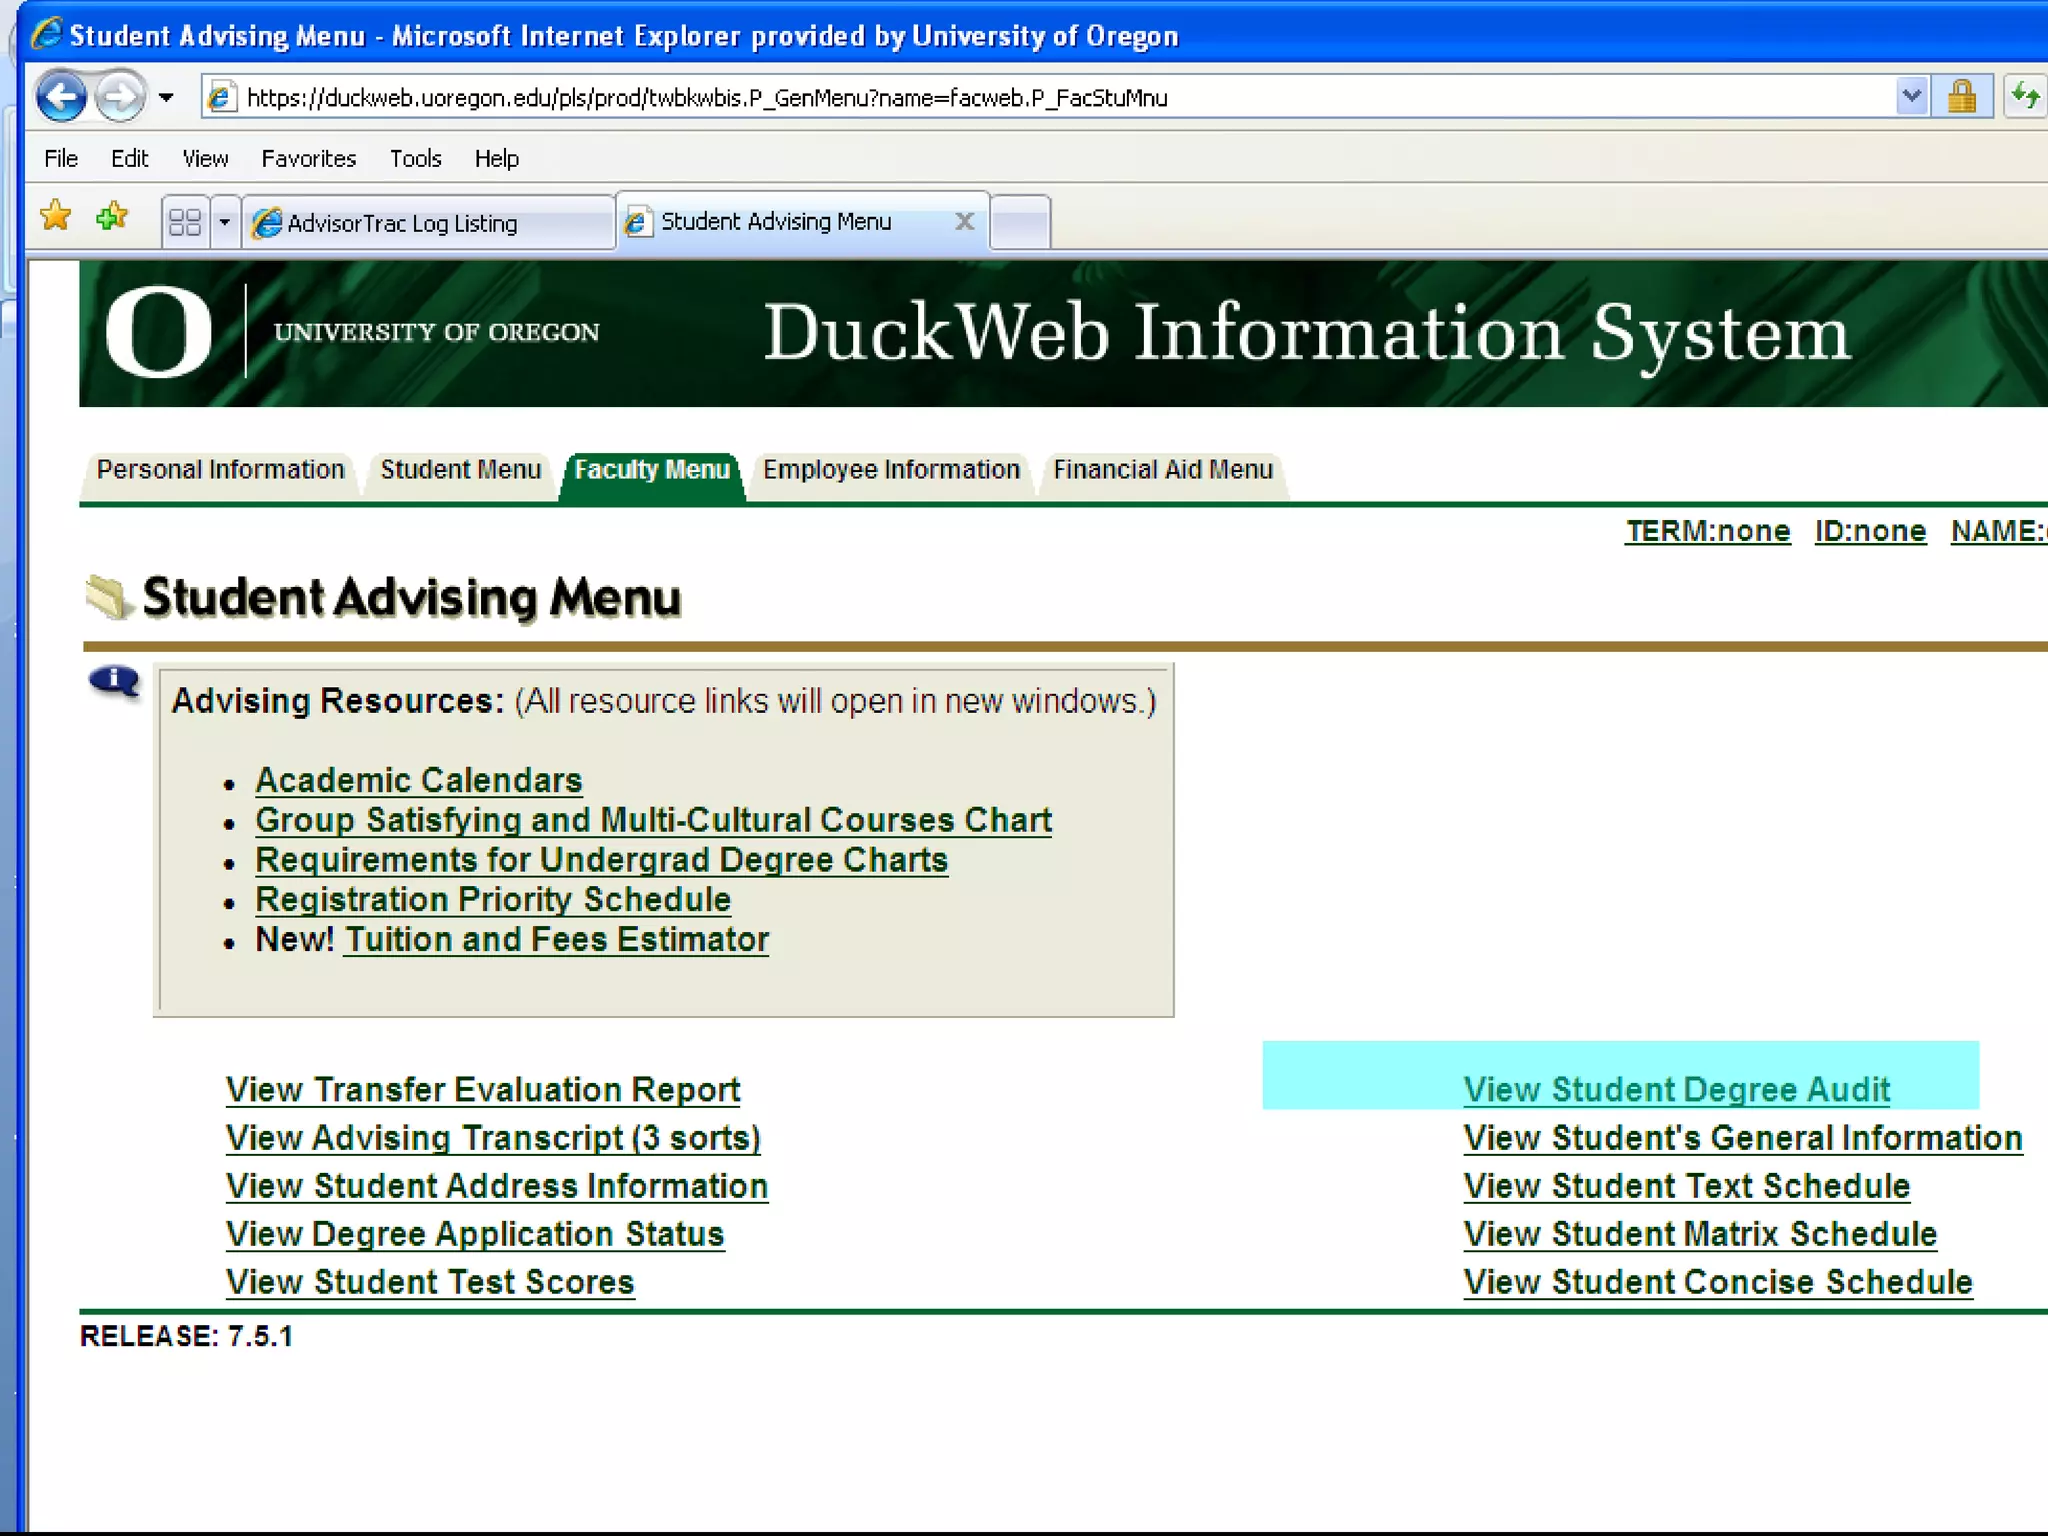Image resolution: width=2048 pixels, height=1536 pixels.
Task: Switch to the AdvisorTrac Log Listing tab
Action: pos(402,223)
